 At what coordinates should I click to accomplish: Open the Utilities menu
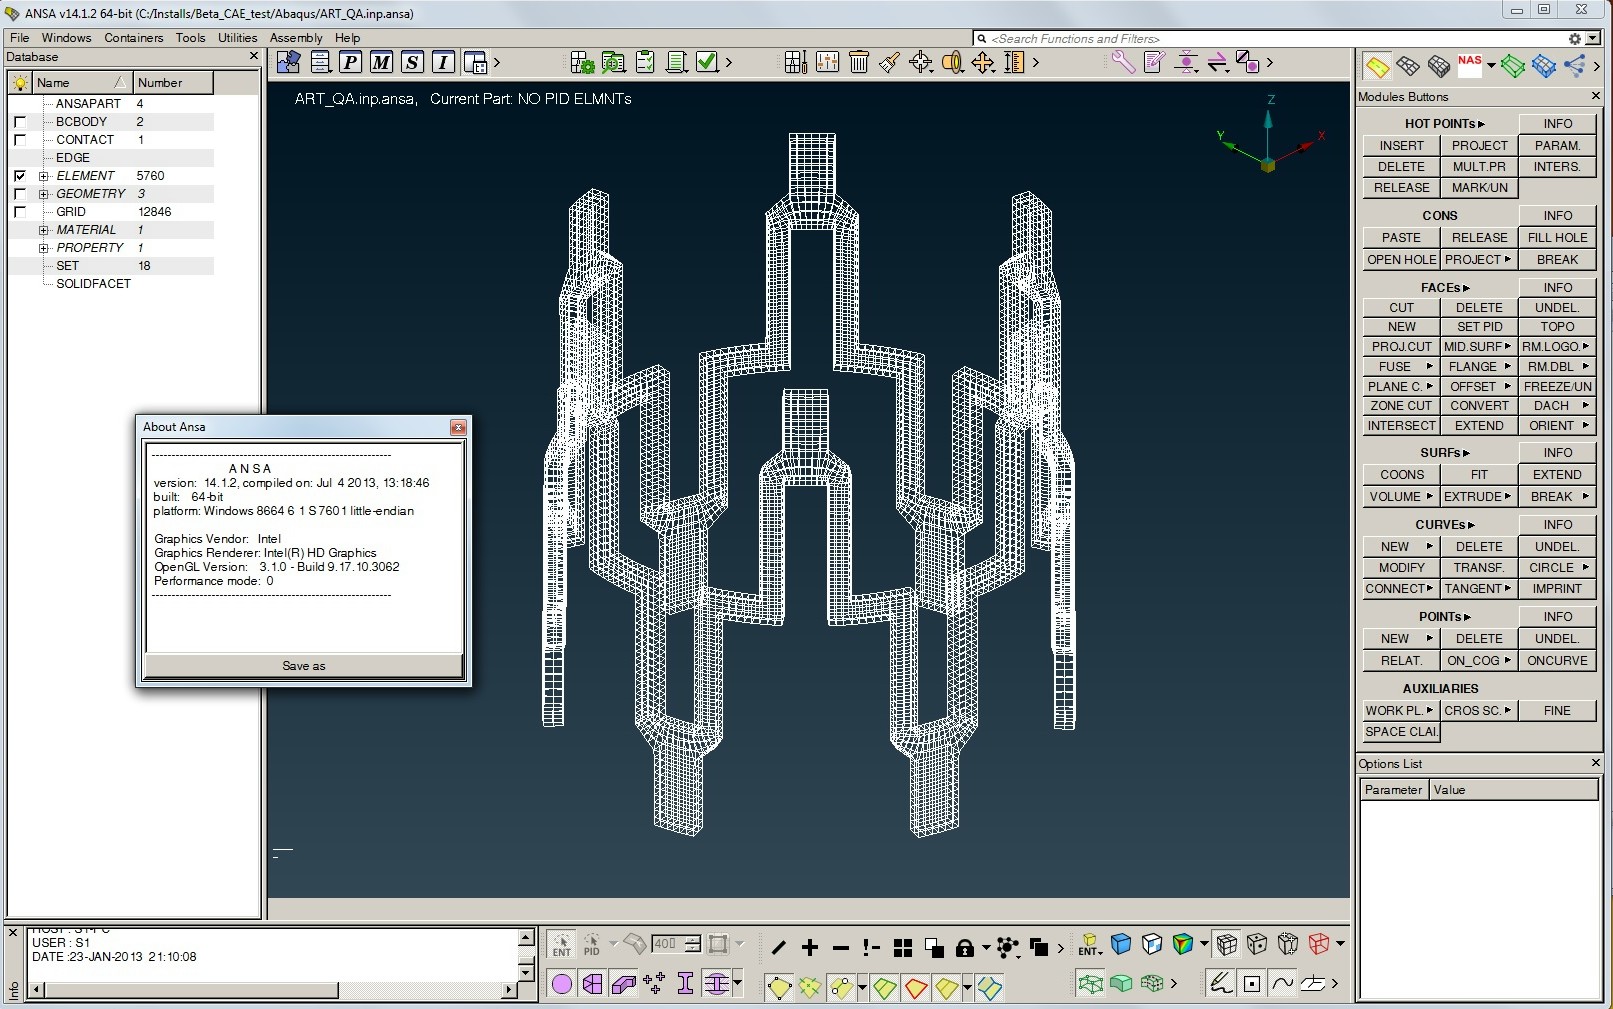237,38
